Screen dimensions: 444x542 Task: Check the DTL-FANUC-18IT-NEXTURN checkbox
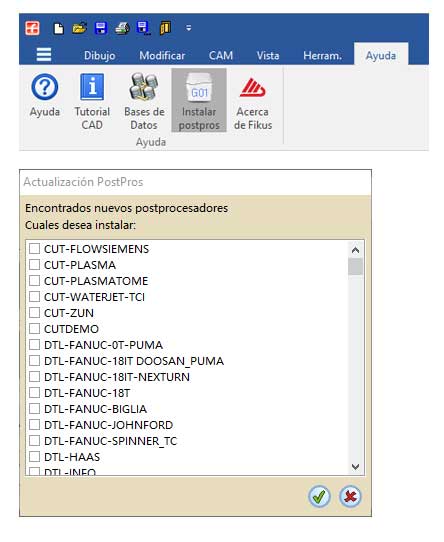[x=34, y=376]
